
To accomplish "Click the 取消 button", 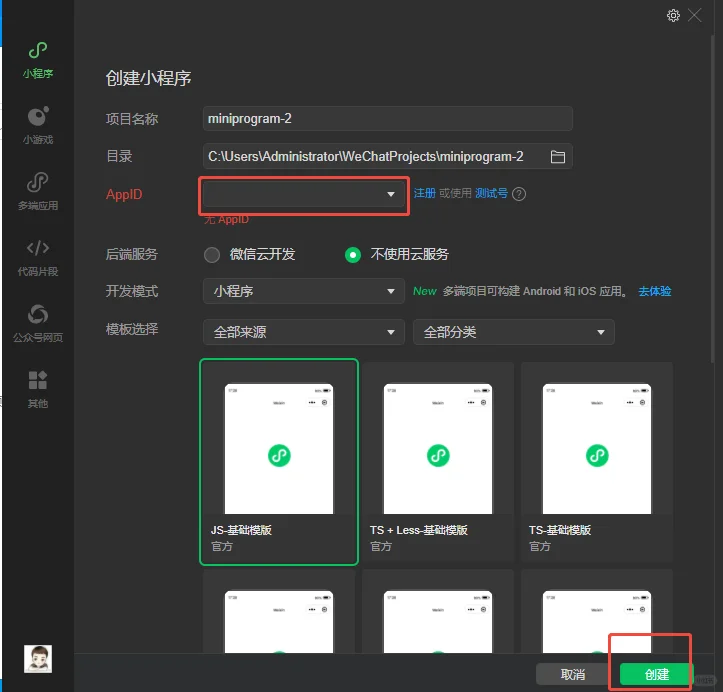I will 573,674.
